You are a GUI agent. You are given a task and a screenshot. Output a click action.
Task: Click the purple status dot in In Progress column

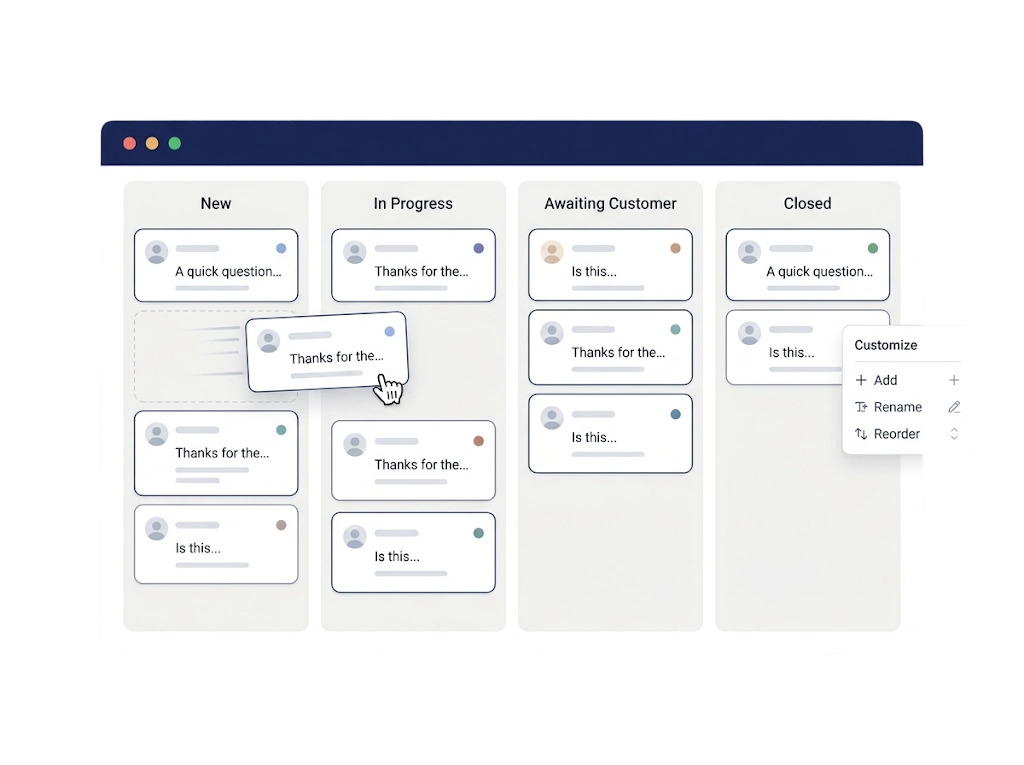478,248
